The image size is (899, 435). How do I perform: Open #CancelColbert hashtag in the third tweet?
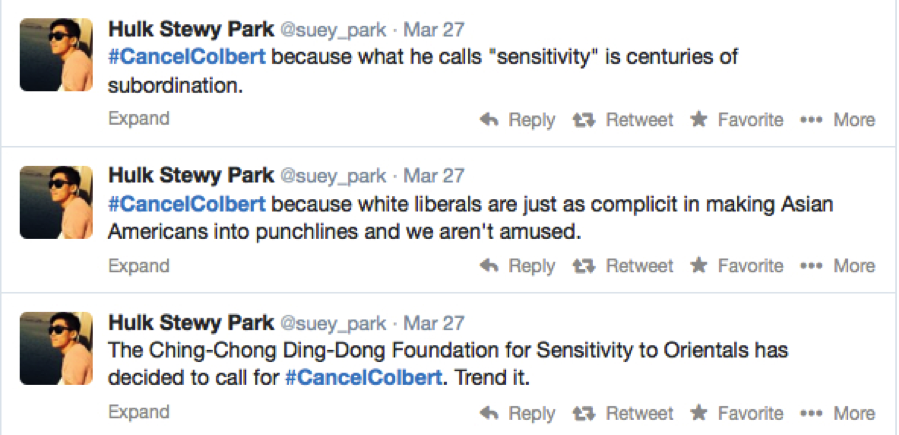pos(363,378)
